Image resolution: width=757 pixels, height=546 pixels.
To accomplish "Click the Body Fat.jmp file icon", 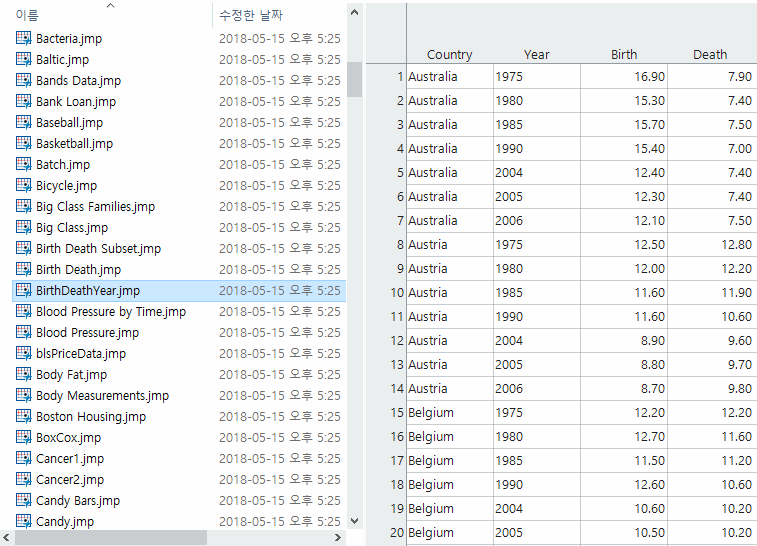I will click(24, 374).
